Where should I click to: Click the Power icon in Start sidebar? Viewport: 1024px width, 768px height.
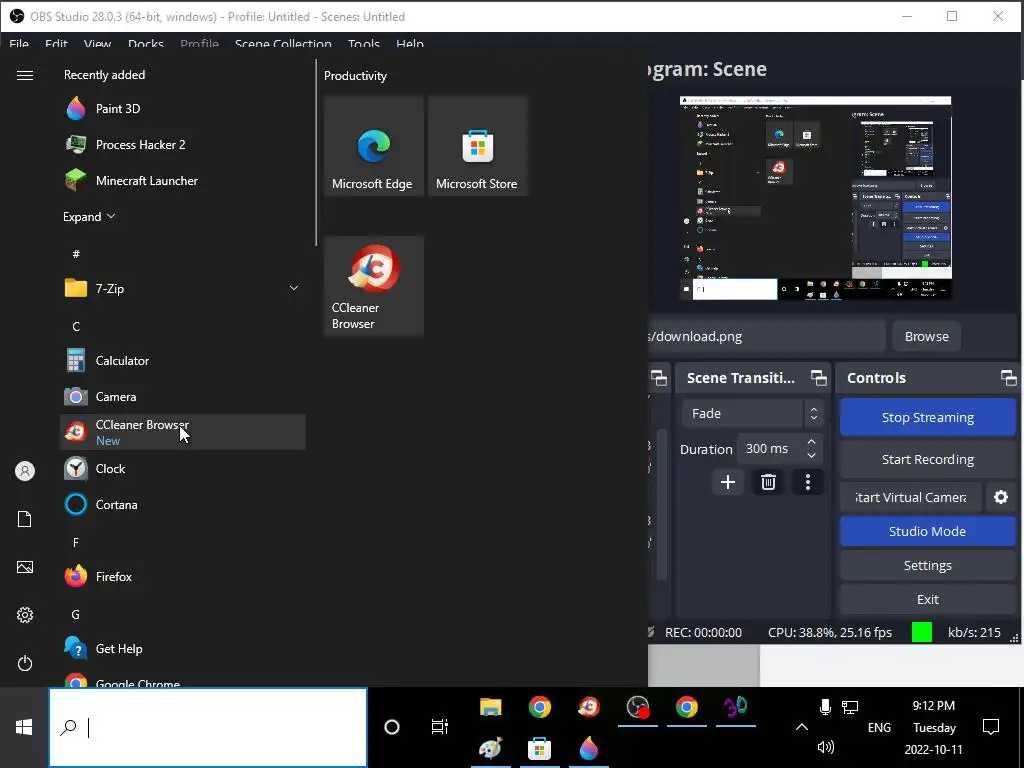pyautogui.click(x=25, y=663)
